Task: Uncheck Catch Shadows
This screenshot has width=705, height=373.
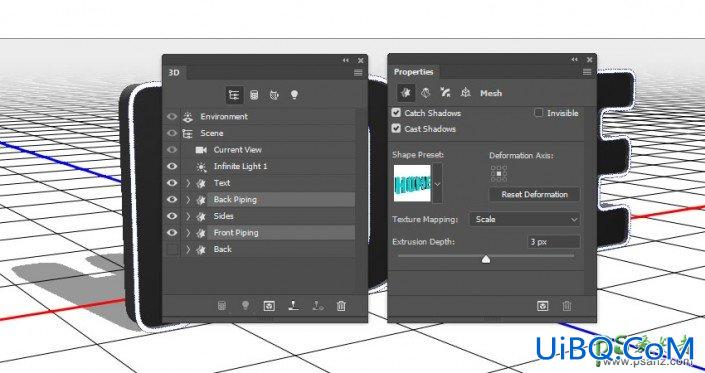Action: click(396, 112)
